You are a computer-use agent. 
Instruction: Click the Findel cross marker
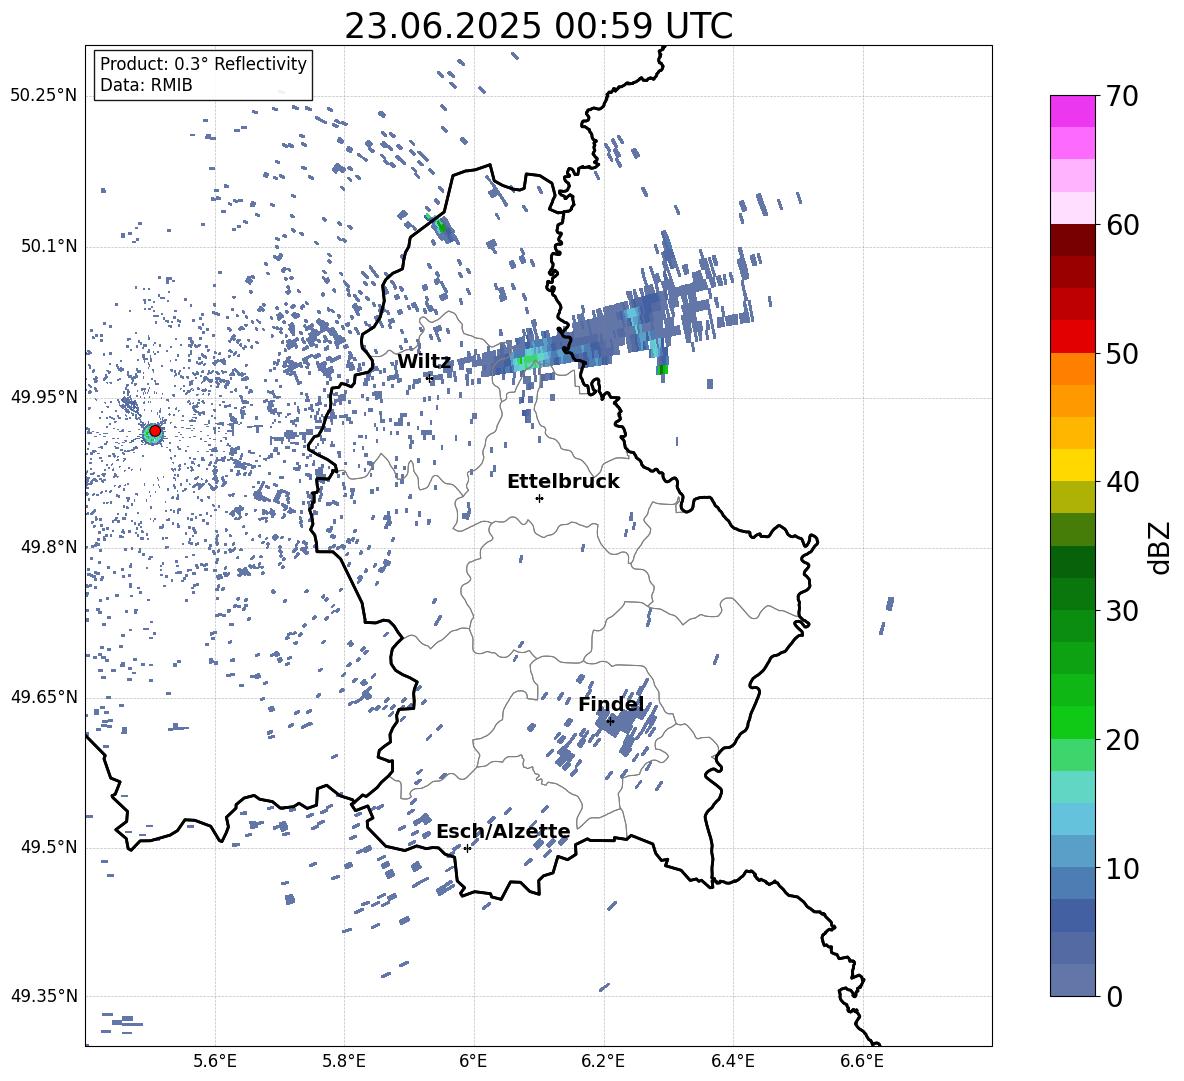pos(610,721)
